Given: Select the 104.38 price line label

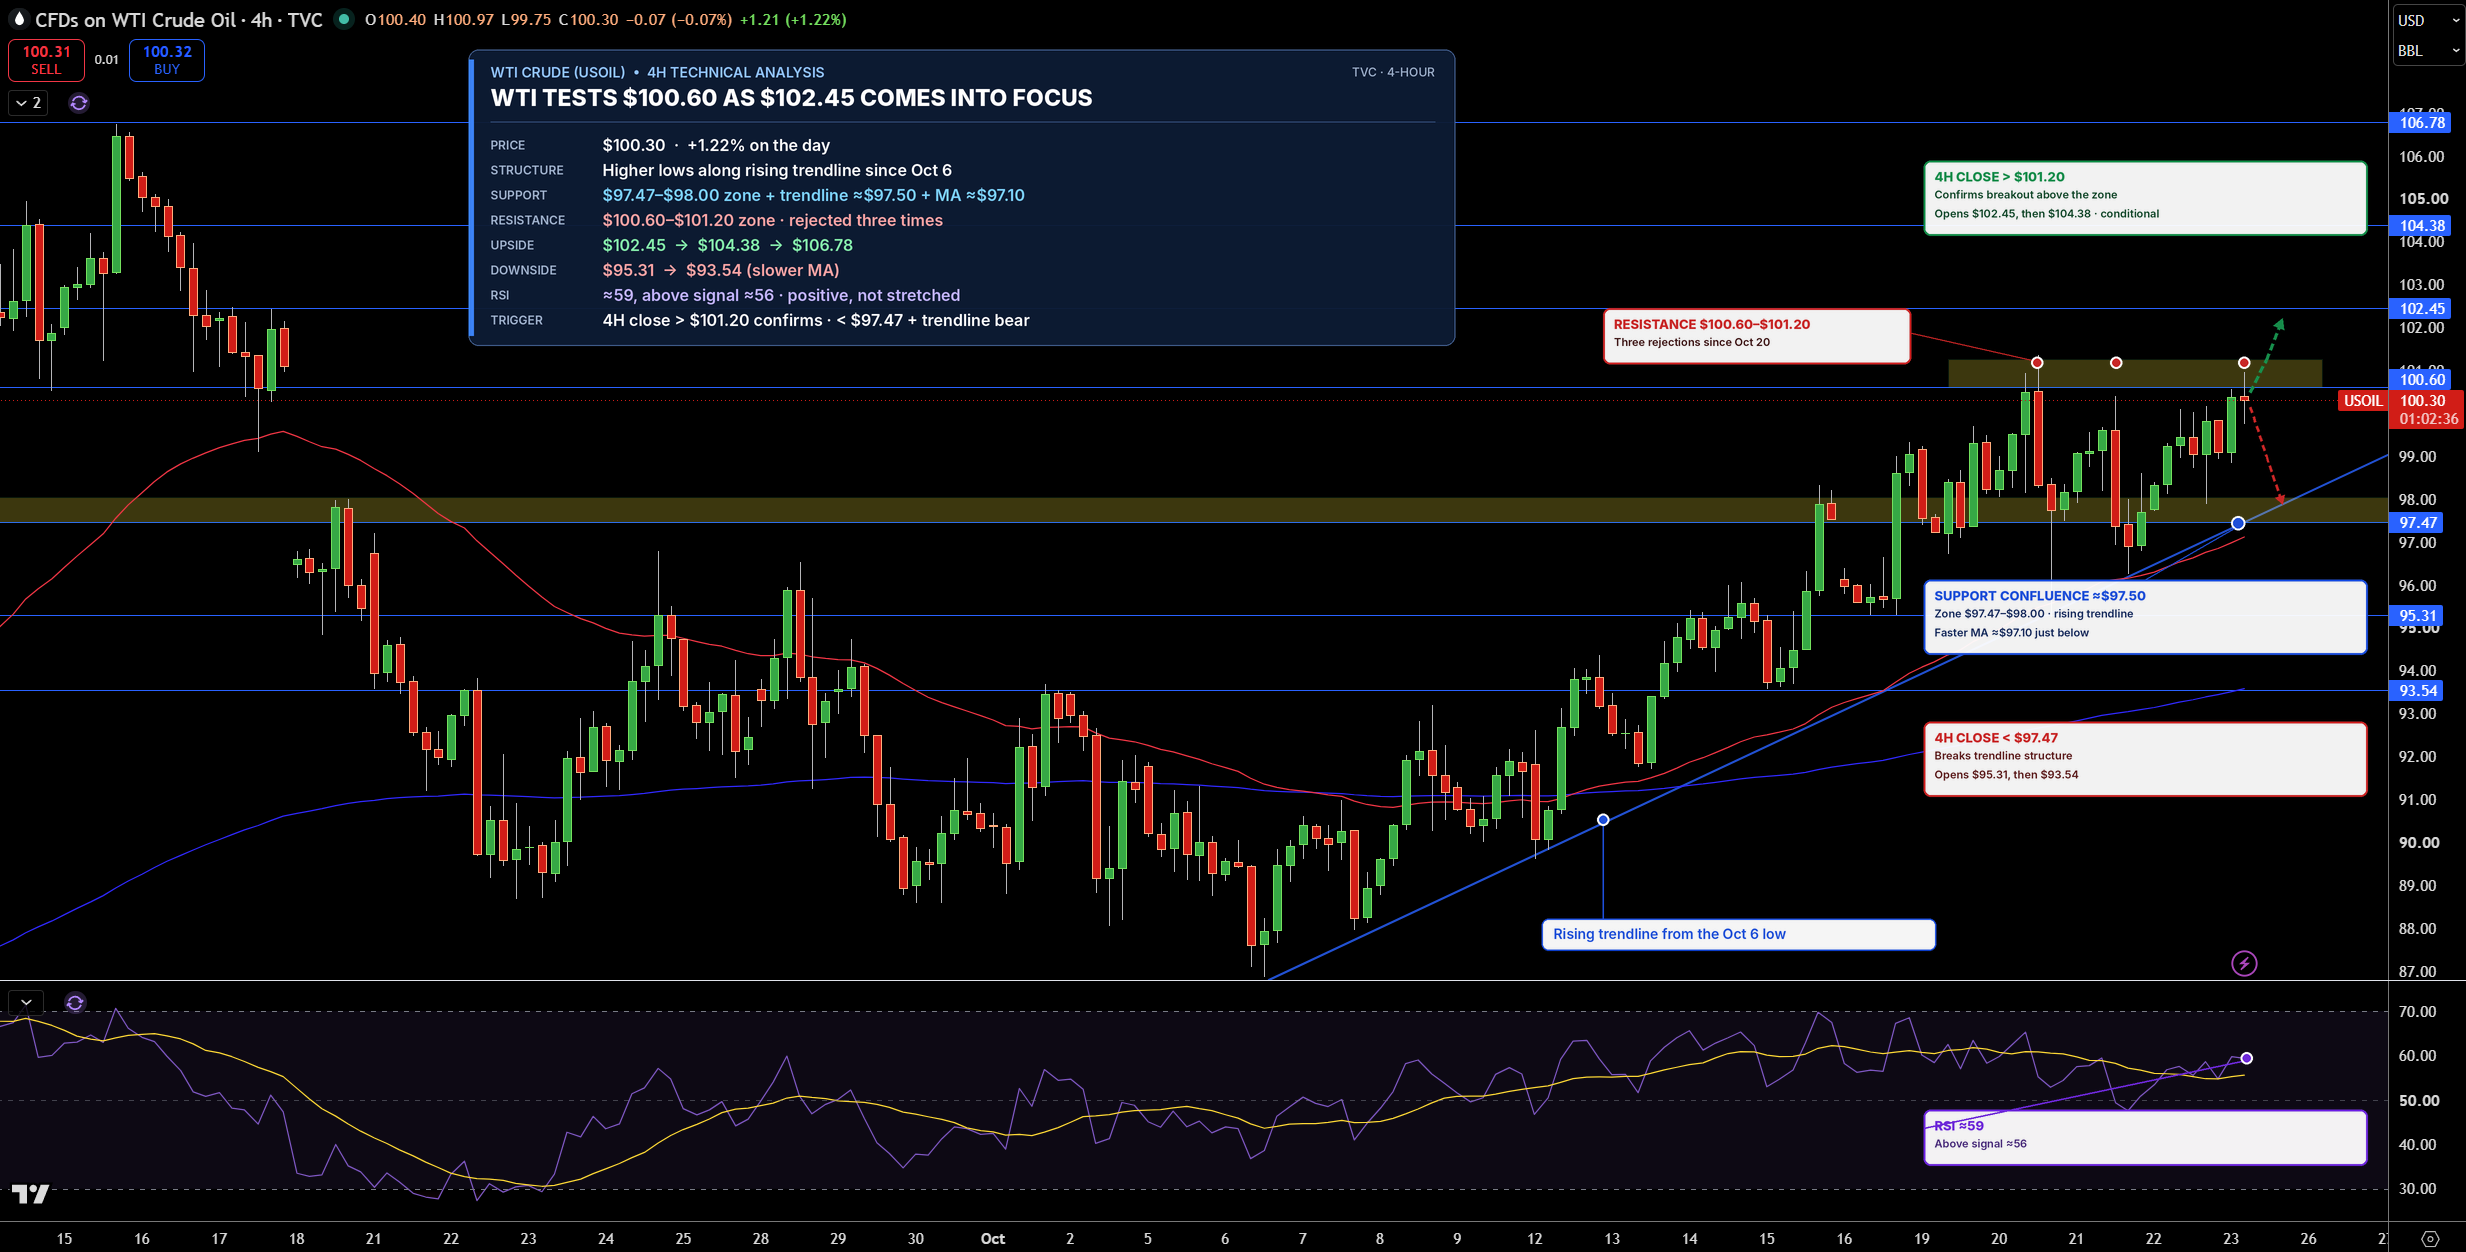Looking at the screenshot, I should [2422, 226].
